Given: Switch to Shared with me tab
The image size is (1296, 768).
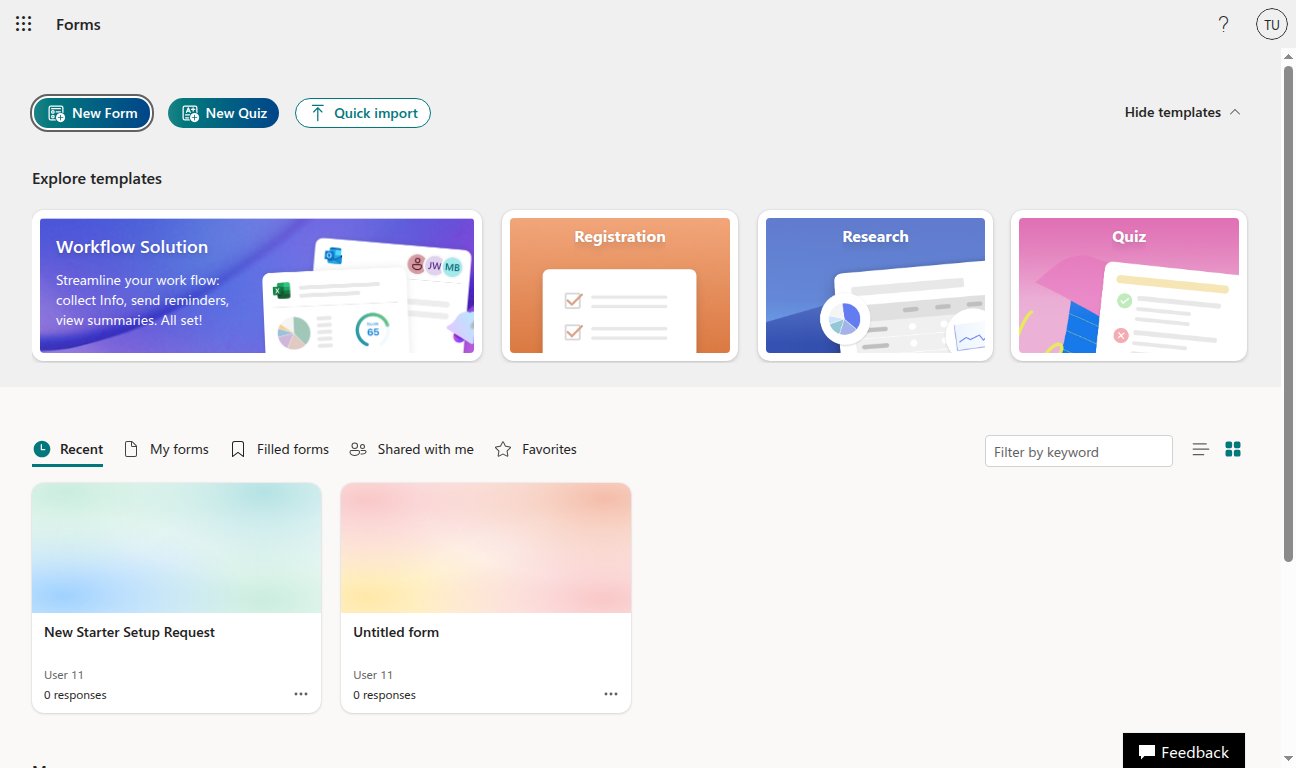Looking at the screenshot, I should (x=412, y=450).
